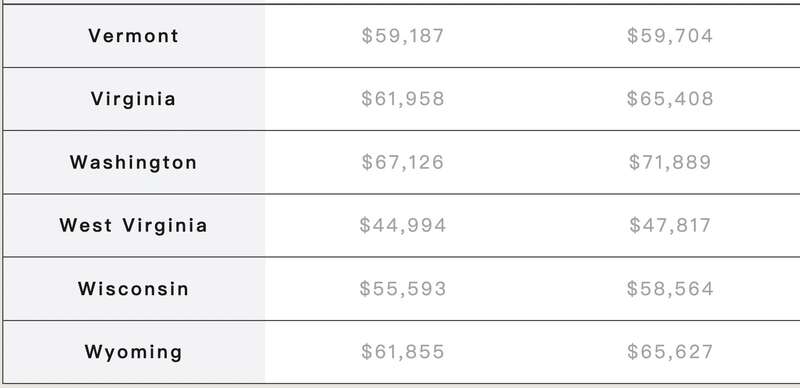Select Wyoming's $61,855 amount
This screenshot has width=800, height=388.
[x=403, y=352]
